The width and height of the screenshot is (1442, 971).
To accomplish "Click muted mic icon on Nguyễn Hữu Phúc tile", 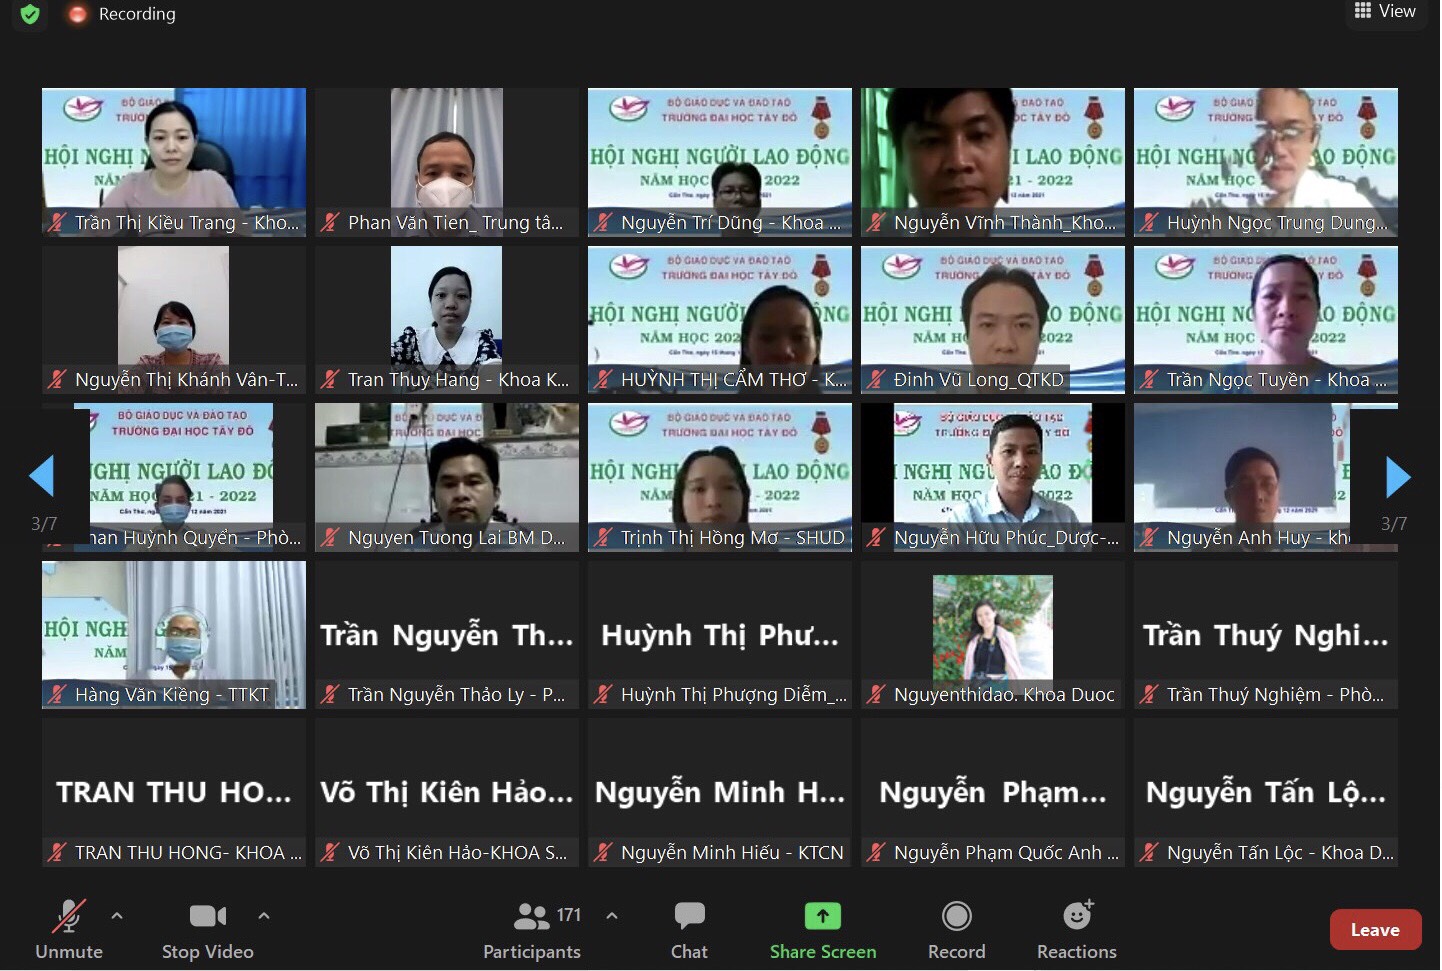I will [876, 538].
